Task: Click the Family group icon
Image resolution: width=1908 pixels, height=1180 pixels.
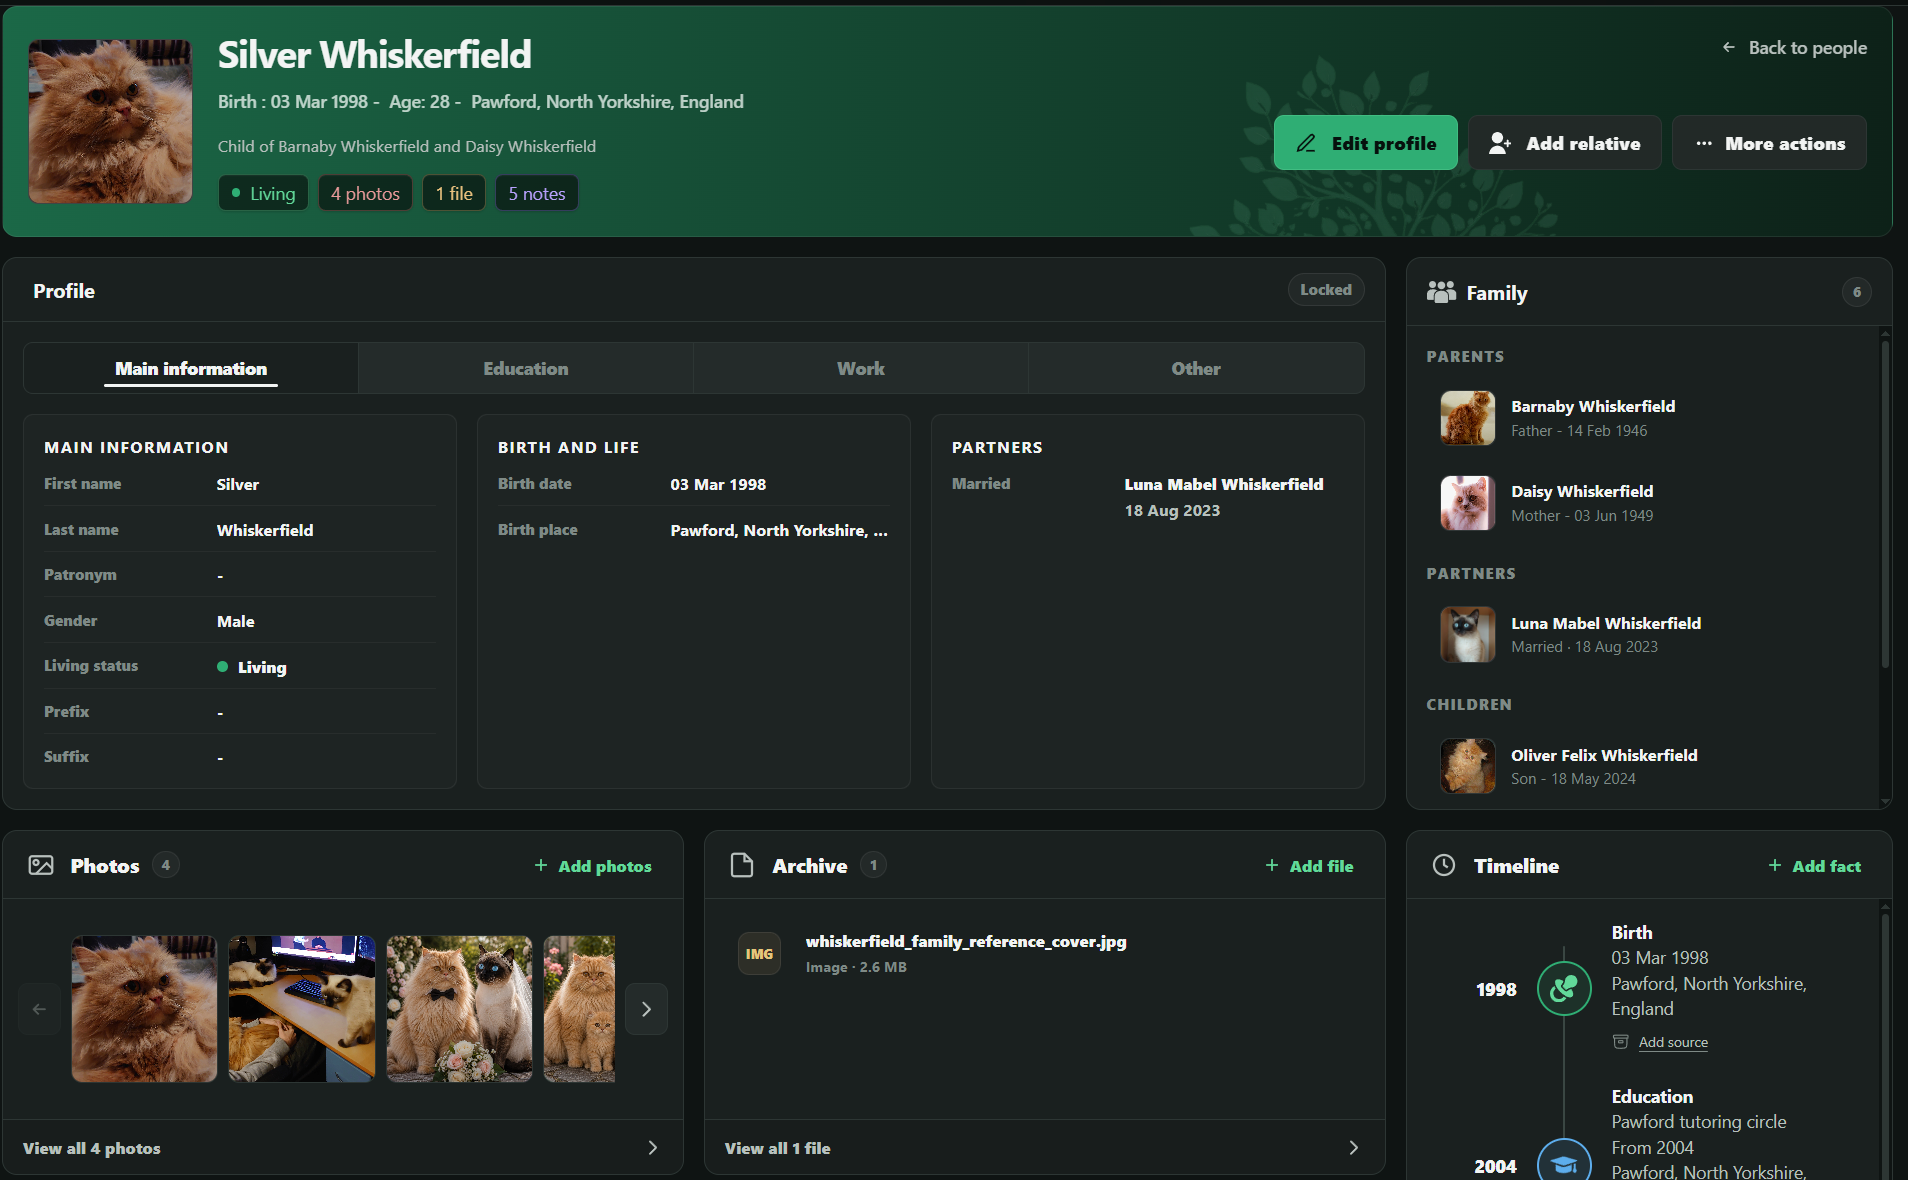Action: click(1441, 292)
